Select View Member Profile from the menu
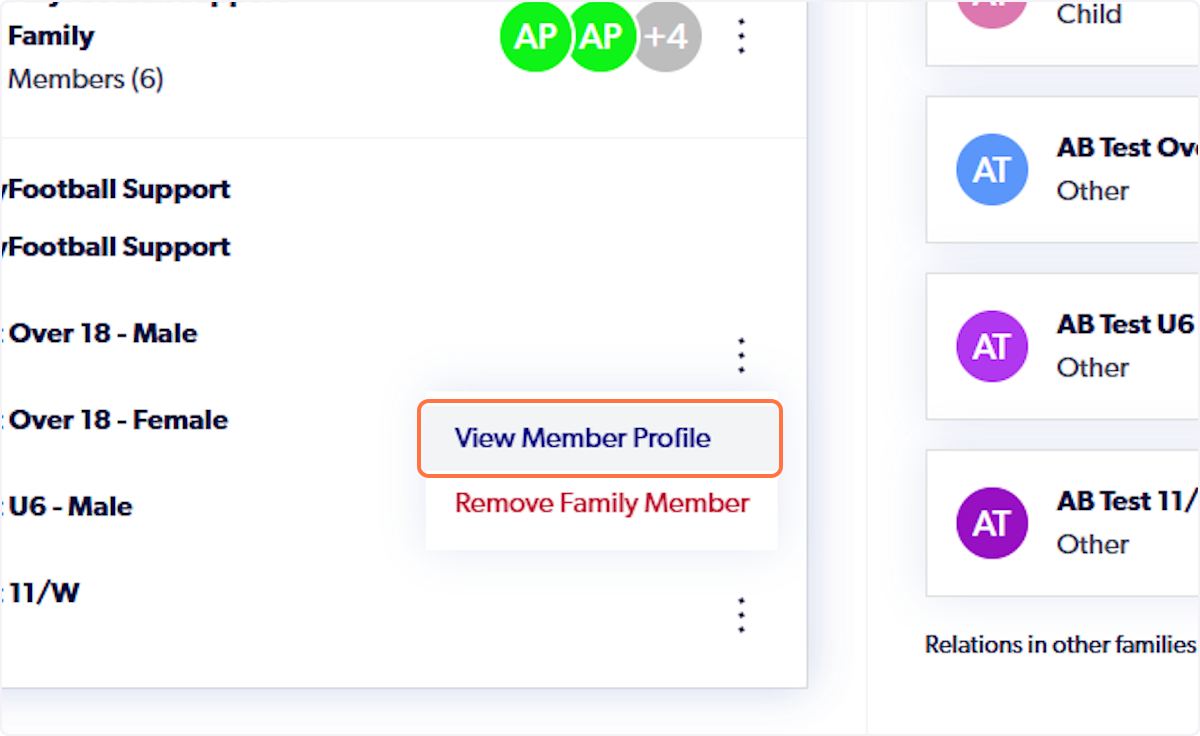Viewport: 1200px width, 736px height. pos(582,438)
